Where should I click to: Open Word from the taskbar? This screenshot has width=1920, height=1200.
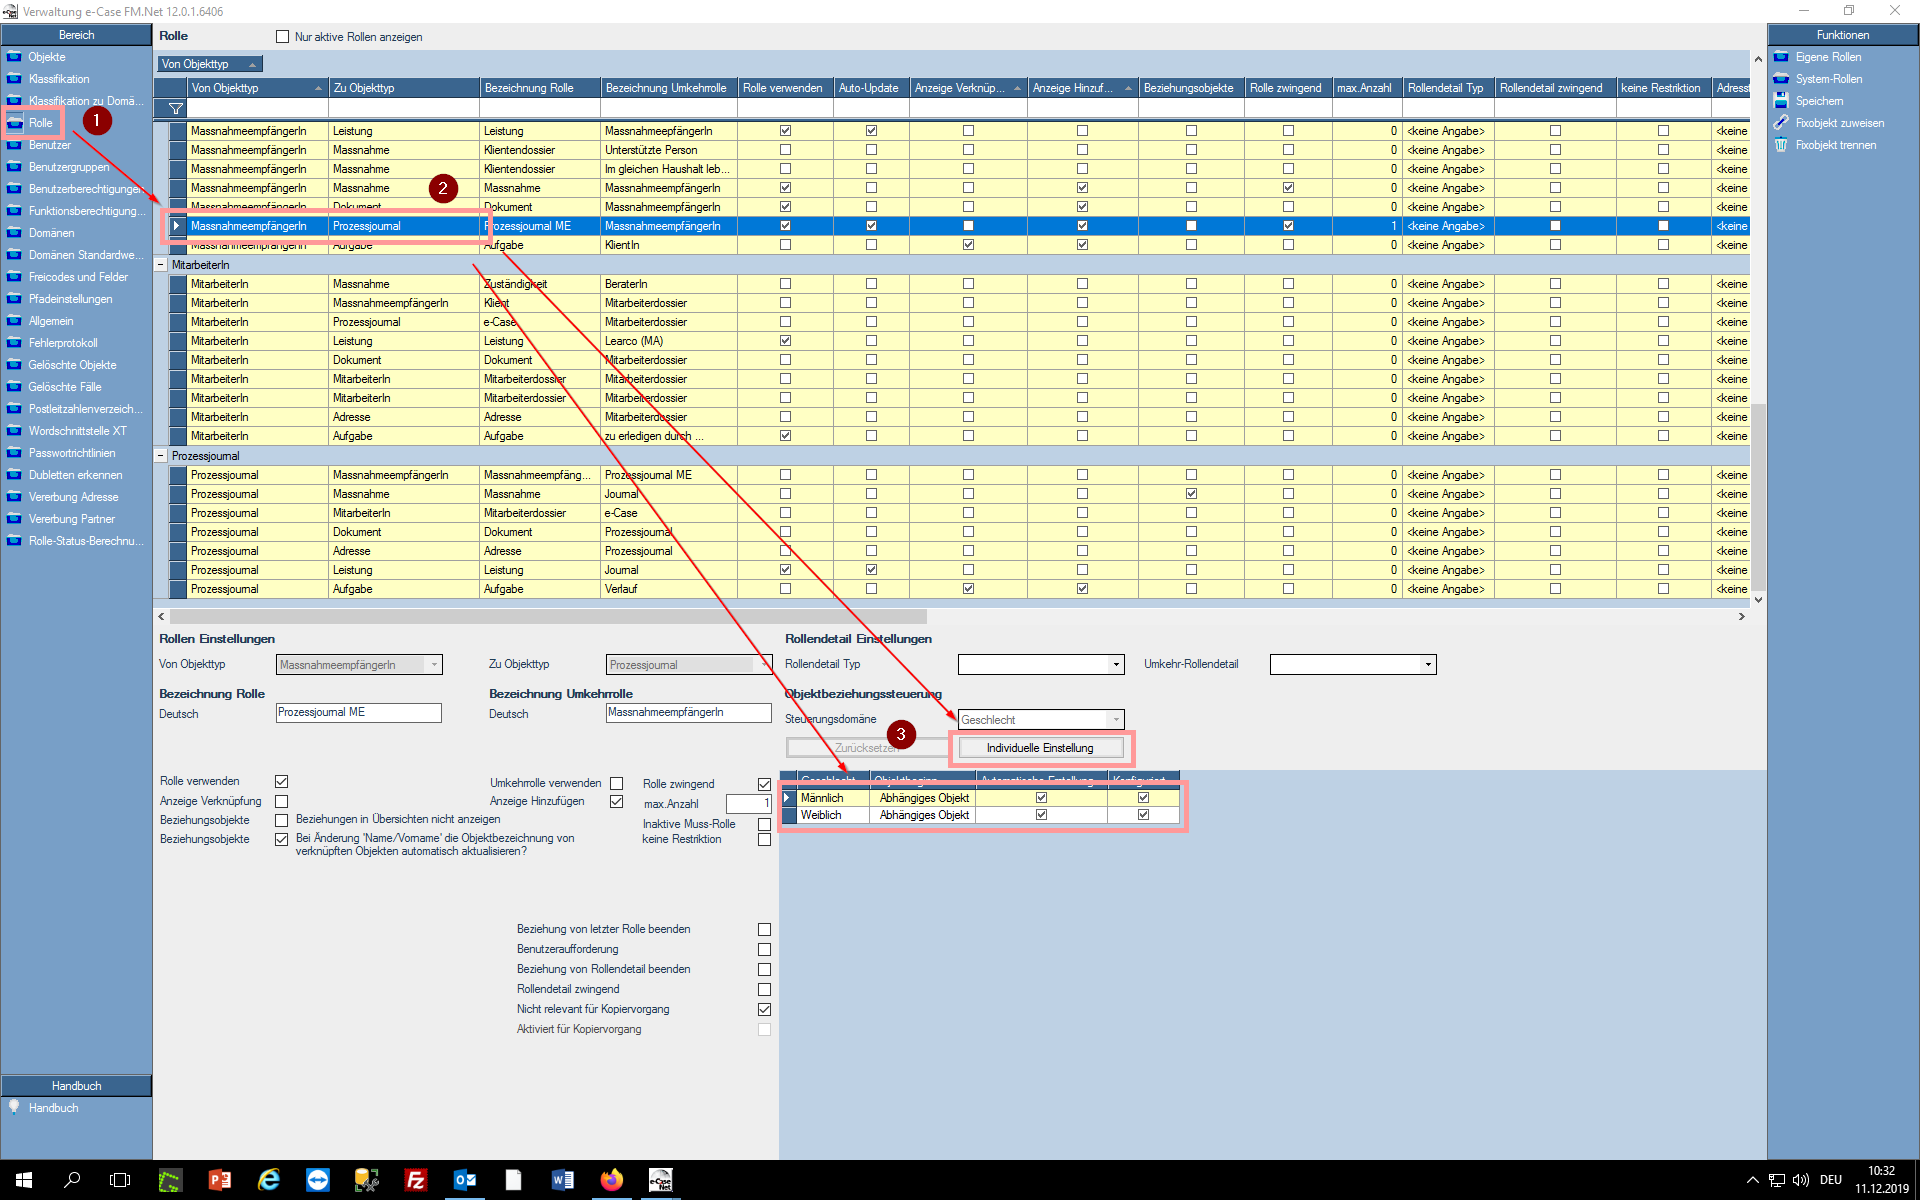(x=563, y=1180)
